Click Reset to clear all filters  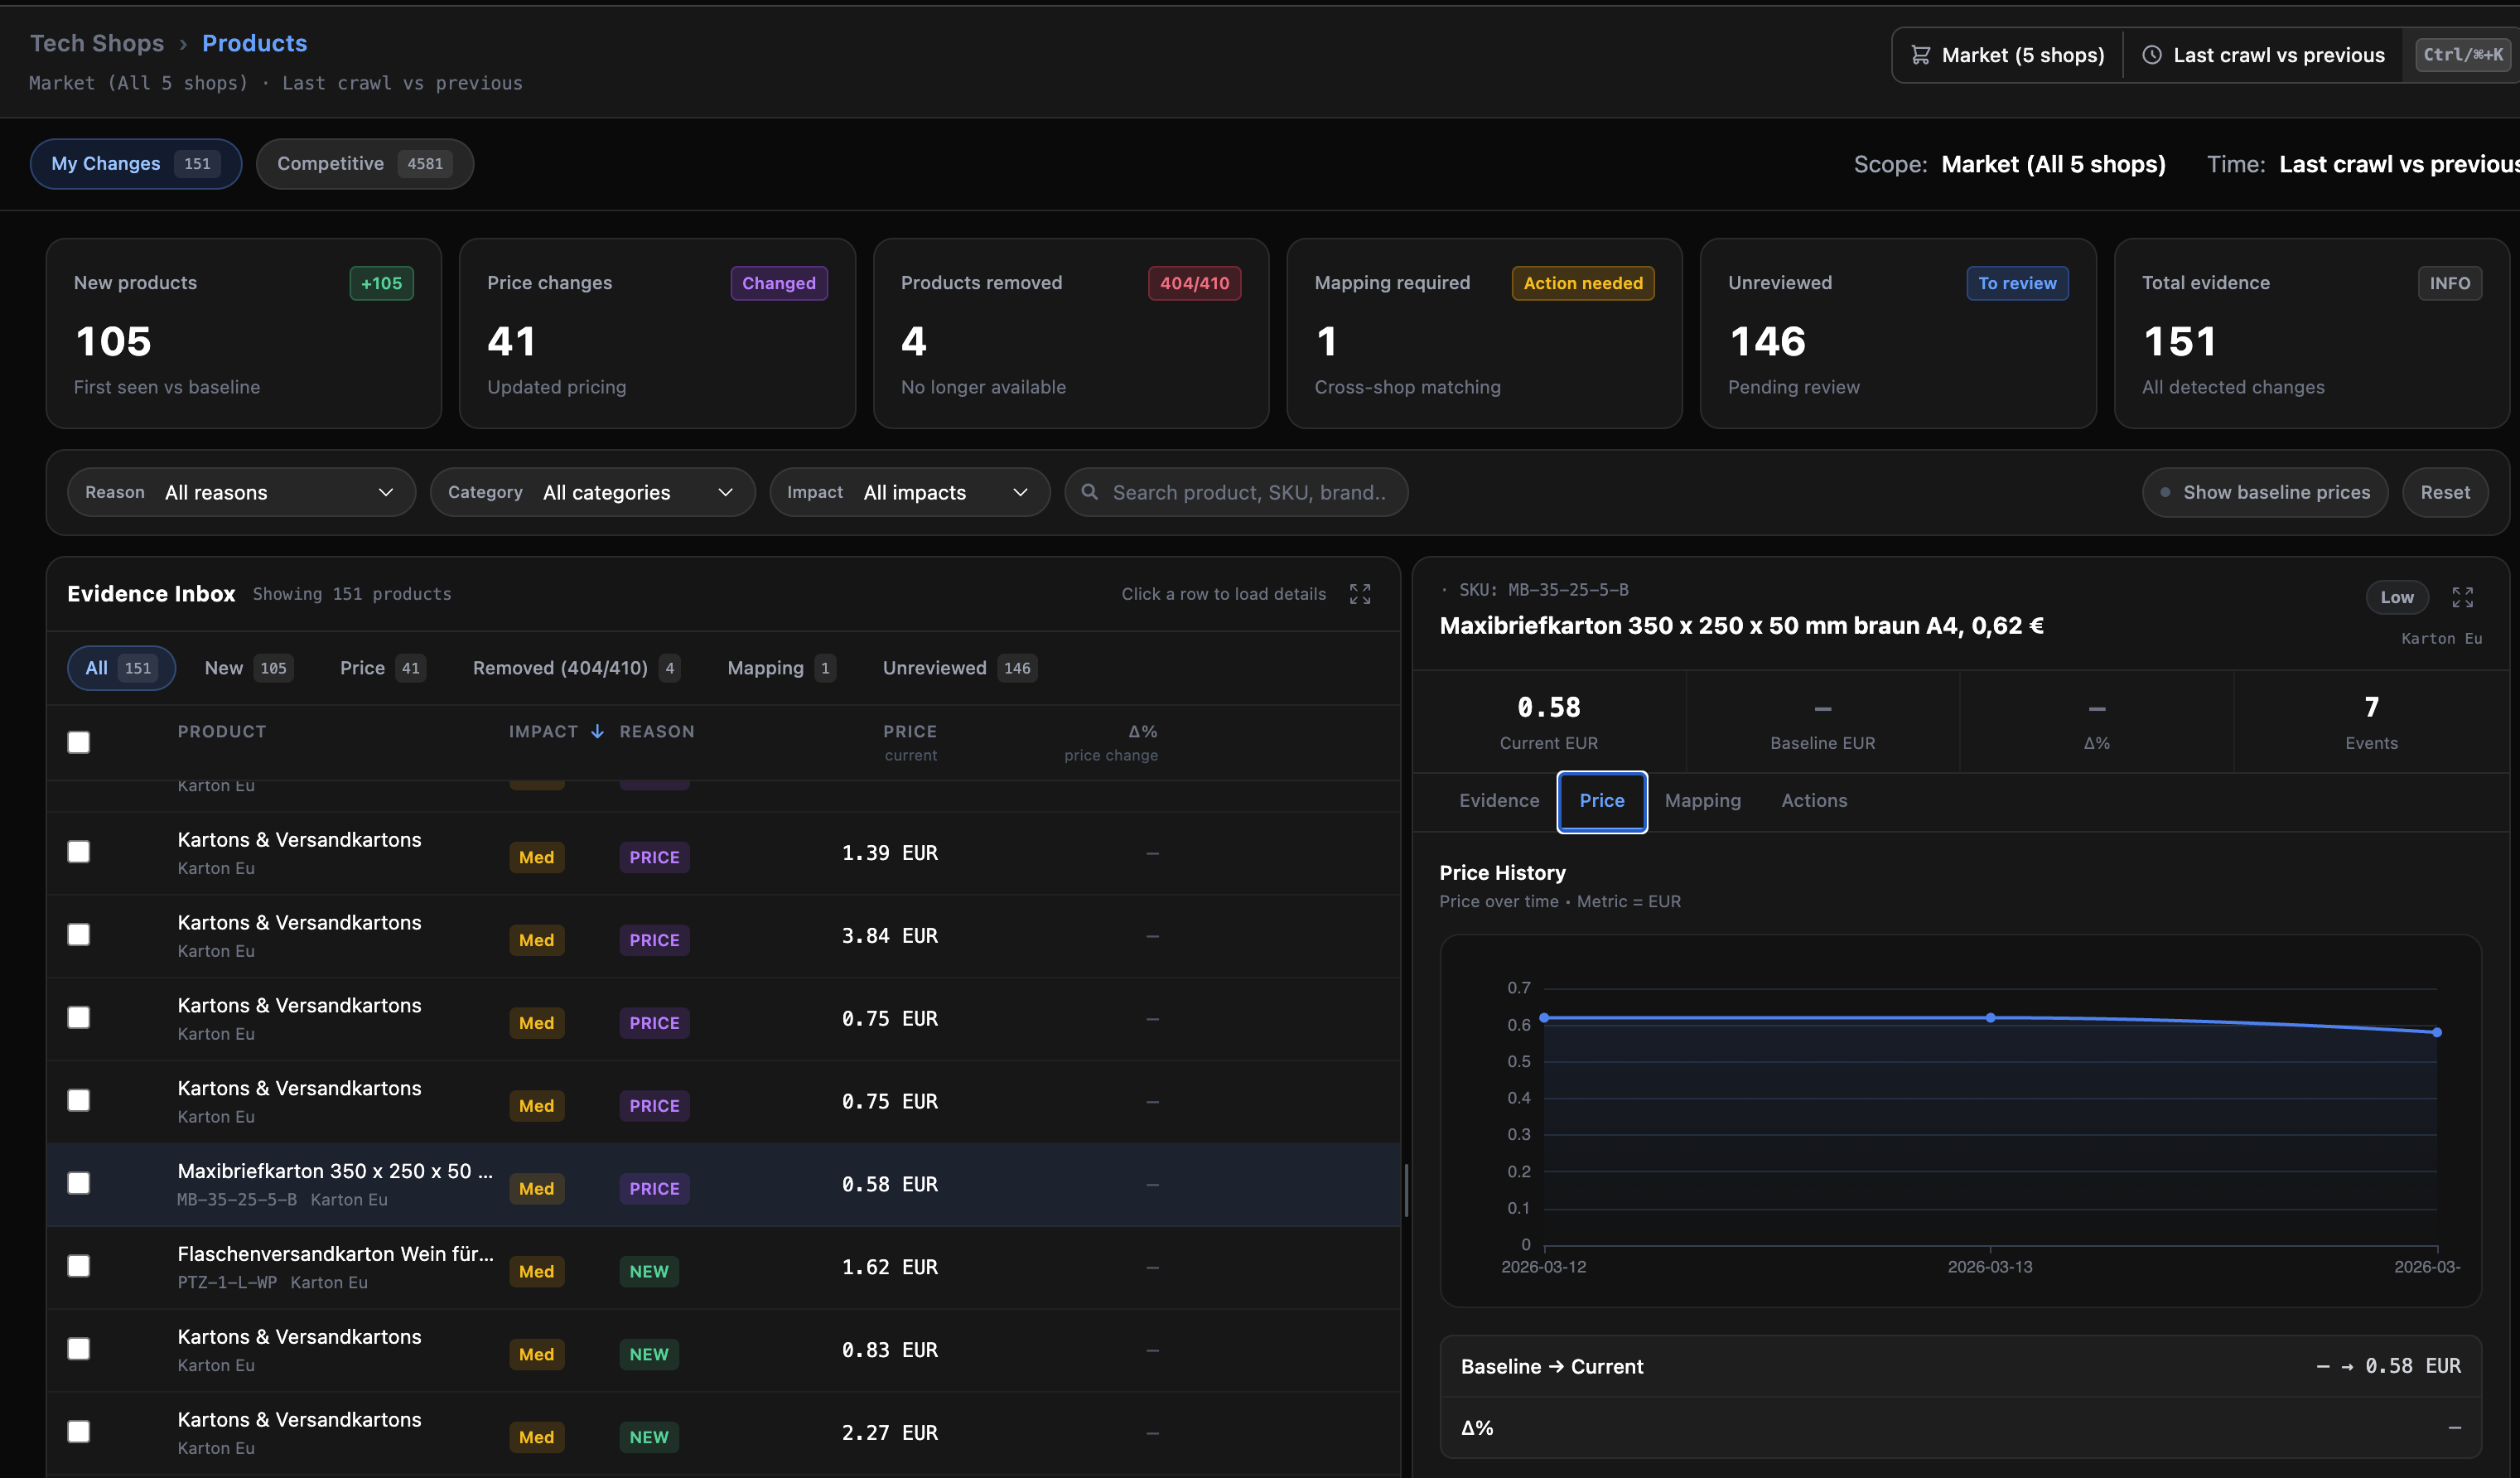2444,492
